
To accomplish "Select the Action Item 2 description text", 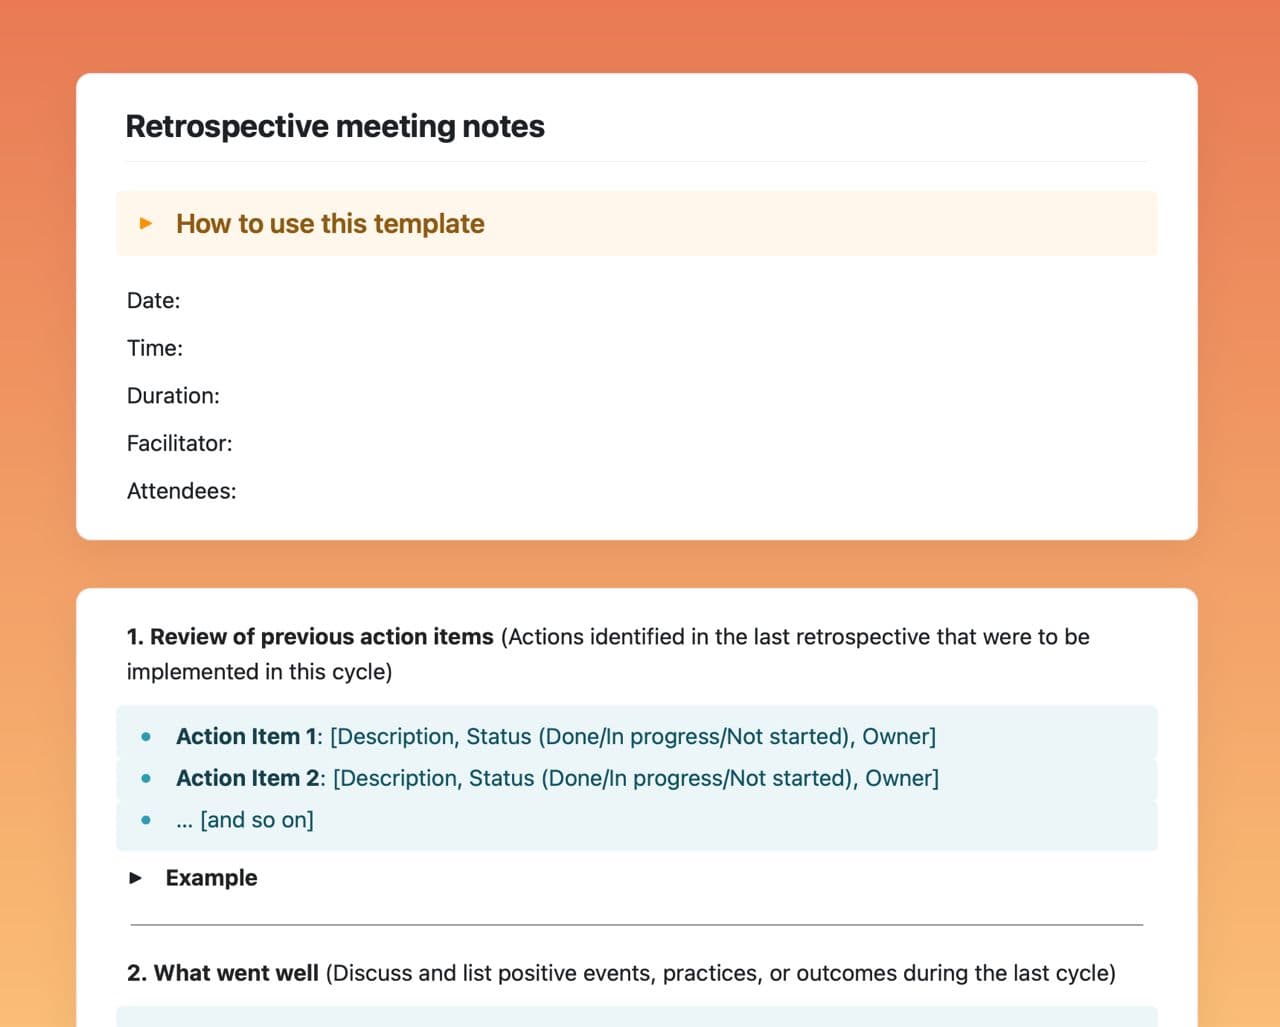I will [x=635, y=778].
